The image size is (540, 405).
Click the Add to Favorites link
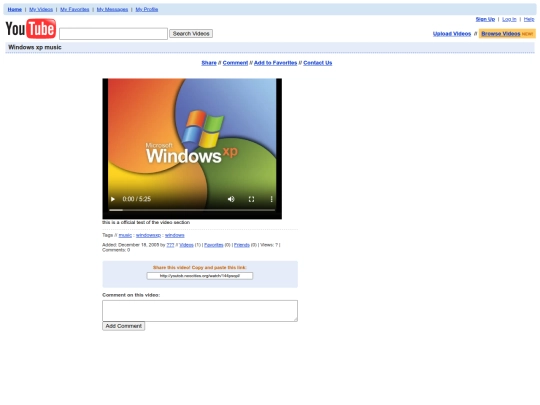pyautogui.click(x=276, y=63)
